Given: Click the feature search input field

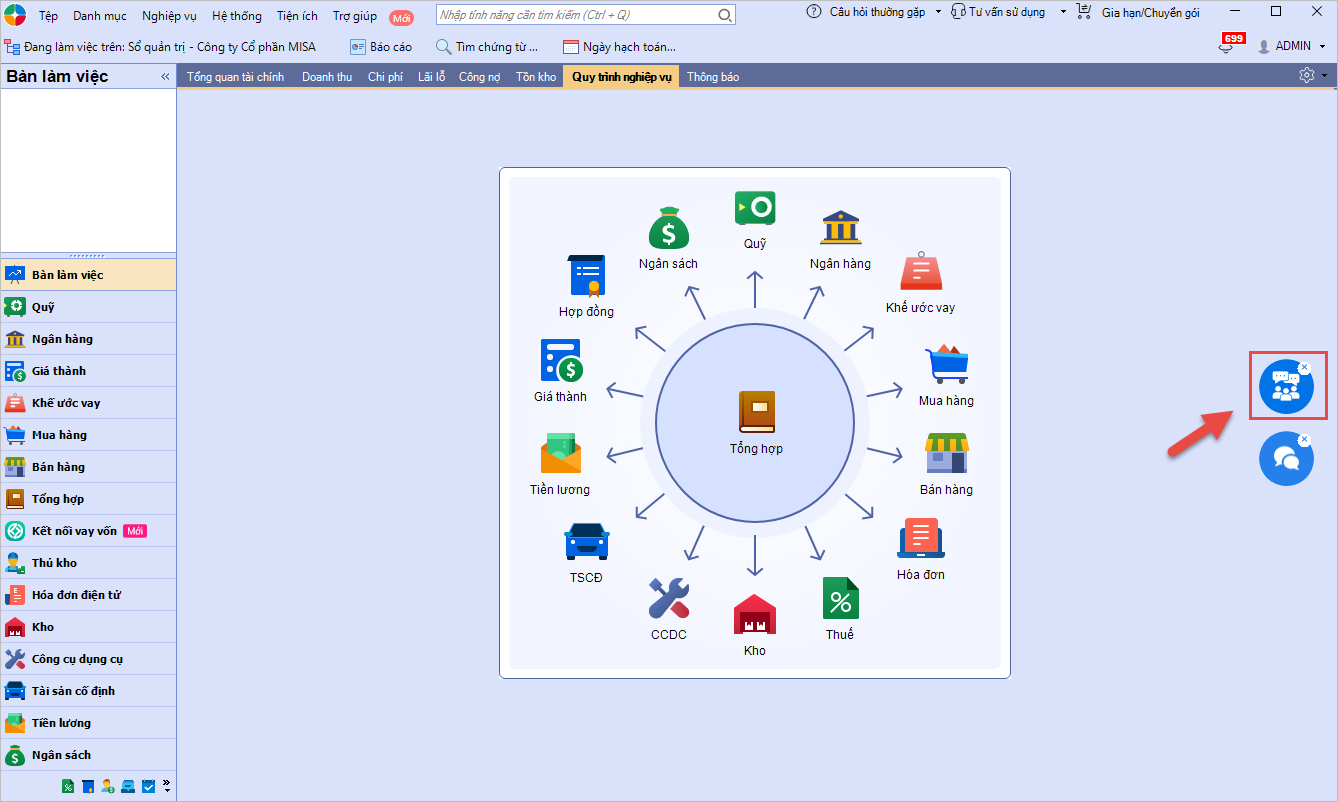Looking at the screenshot, I should point(576,16).
